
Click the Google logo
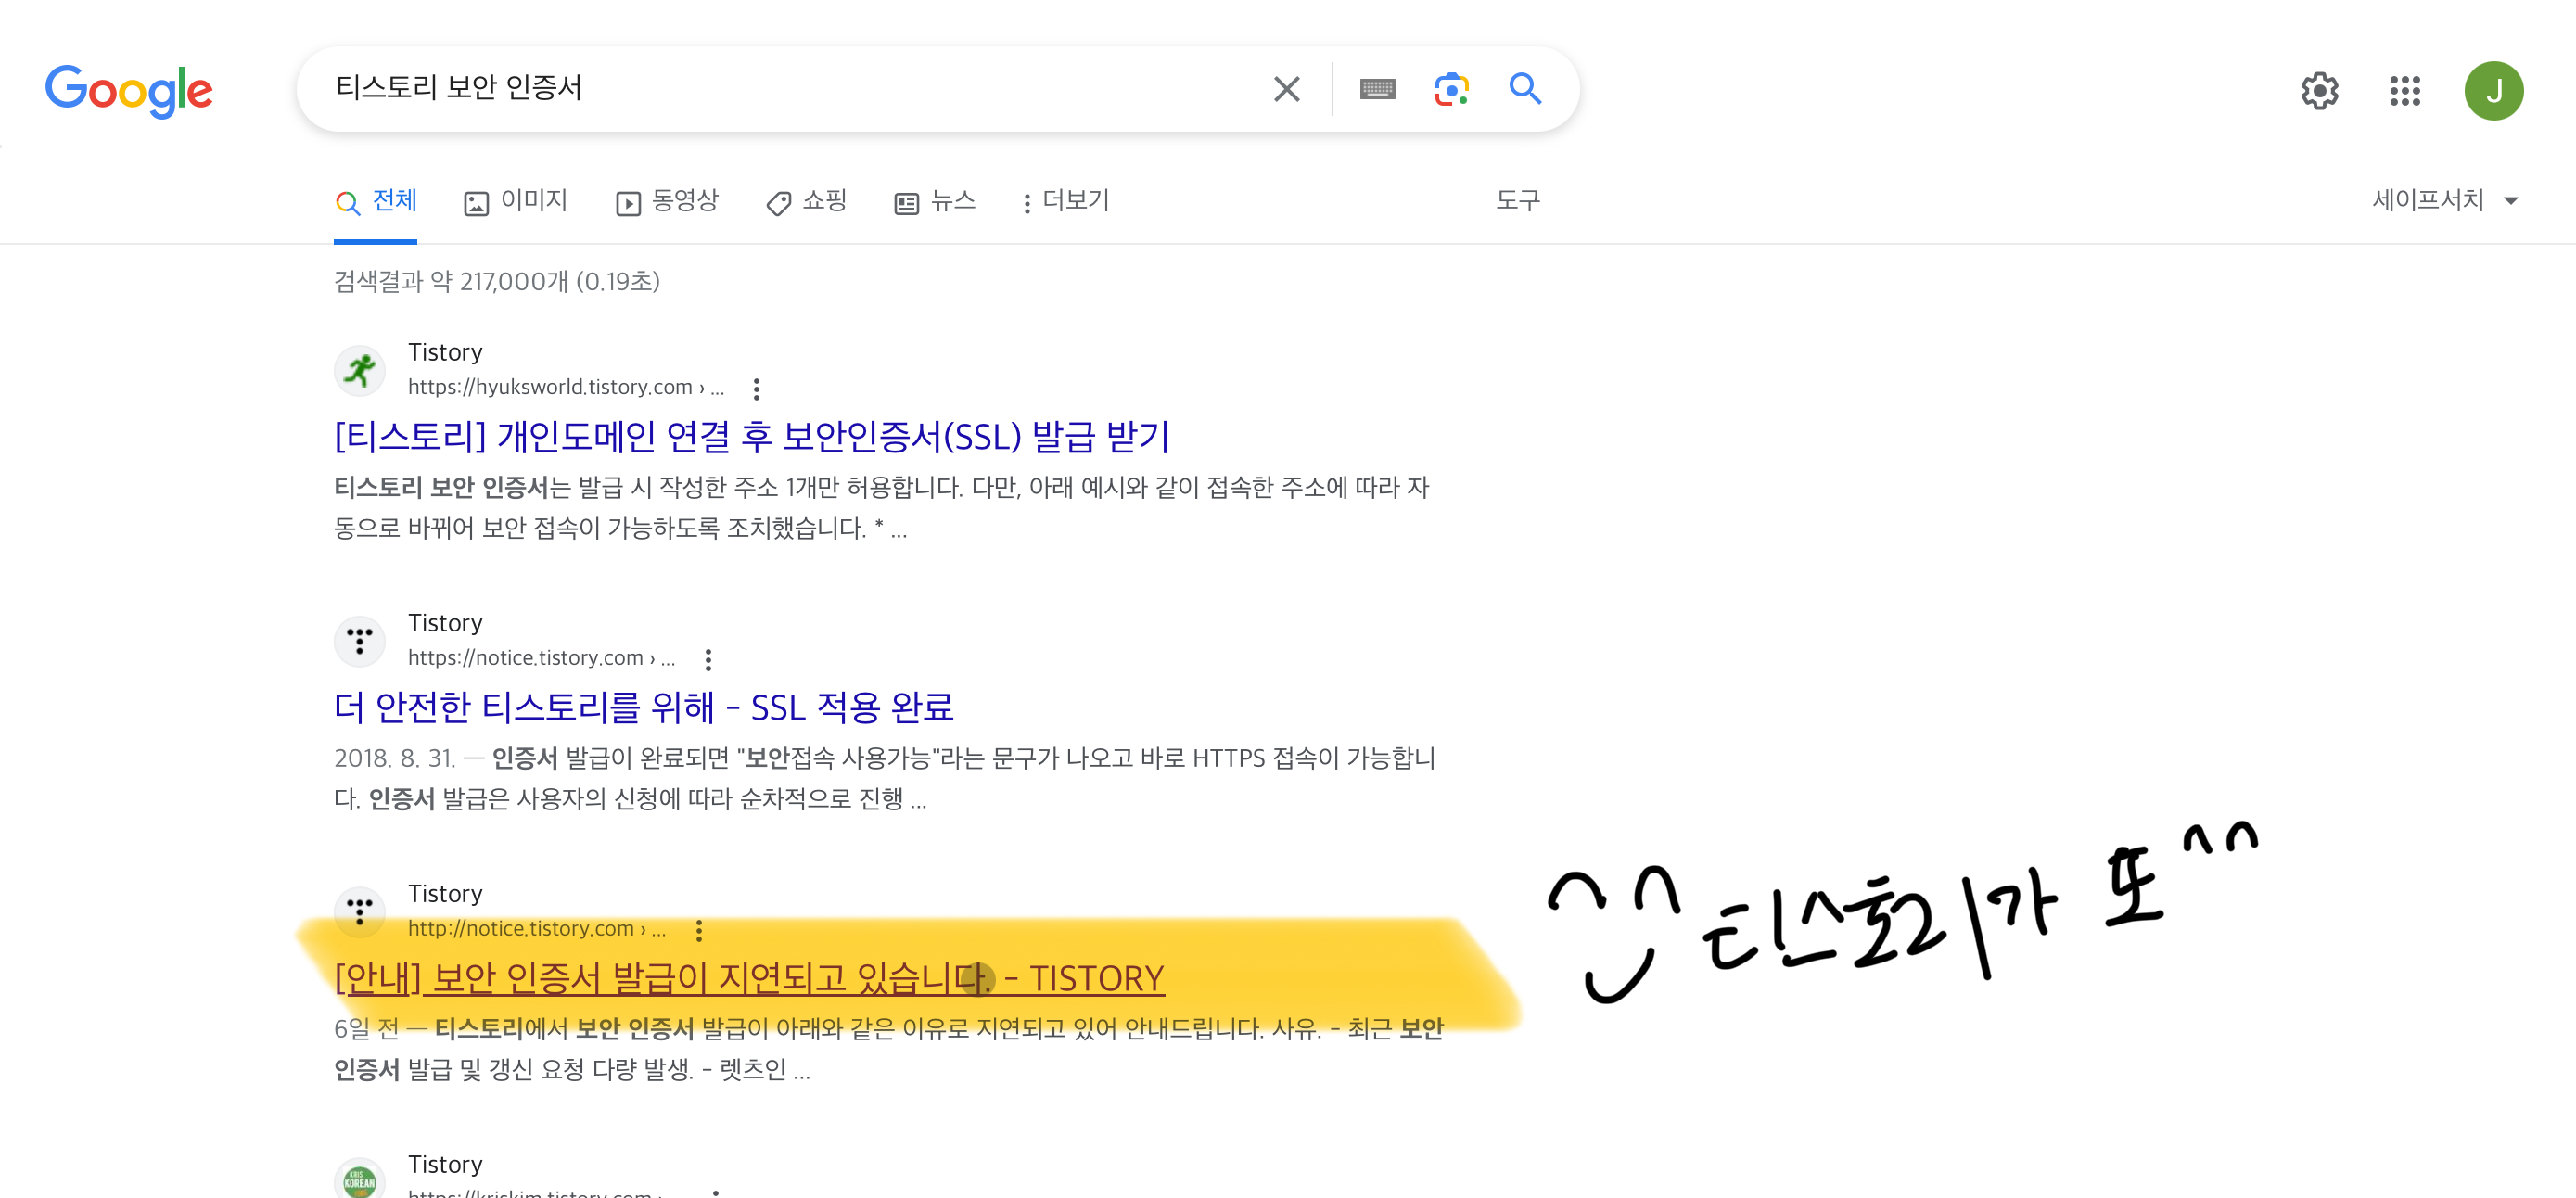click(x=129, y=91)
